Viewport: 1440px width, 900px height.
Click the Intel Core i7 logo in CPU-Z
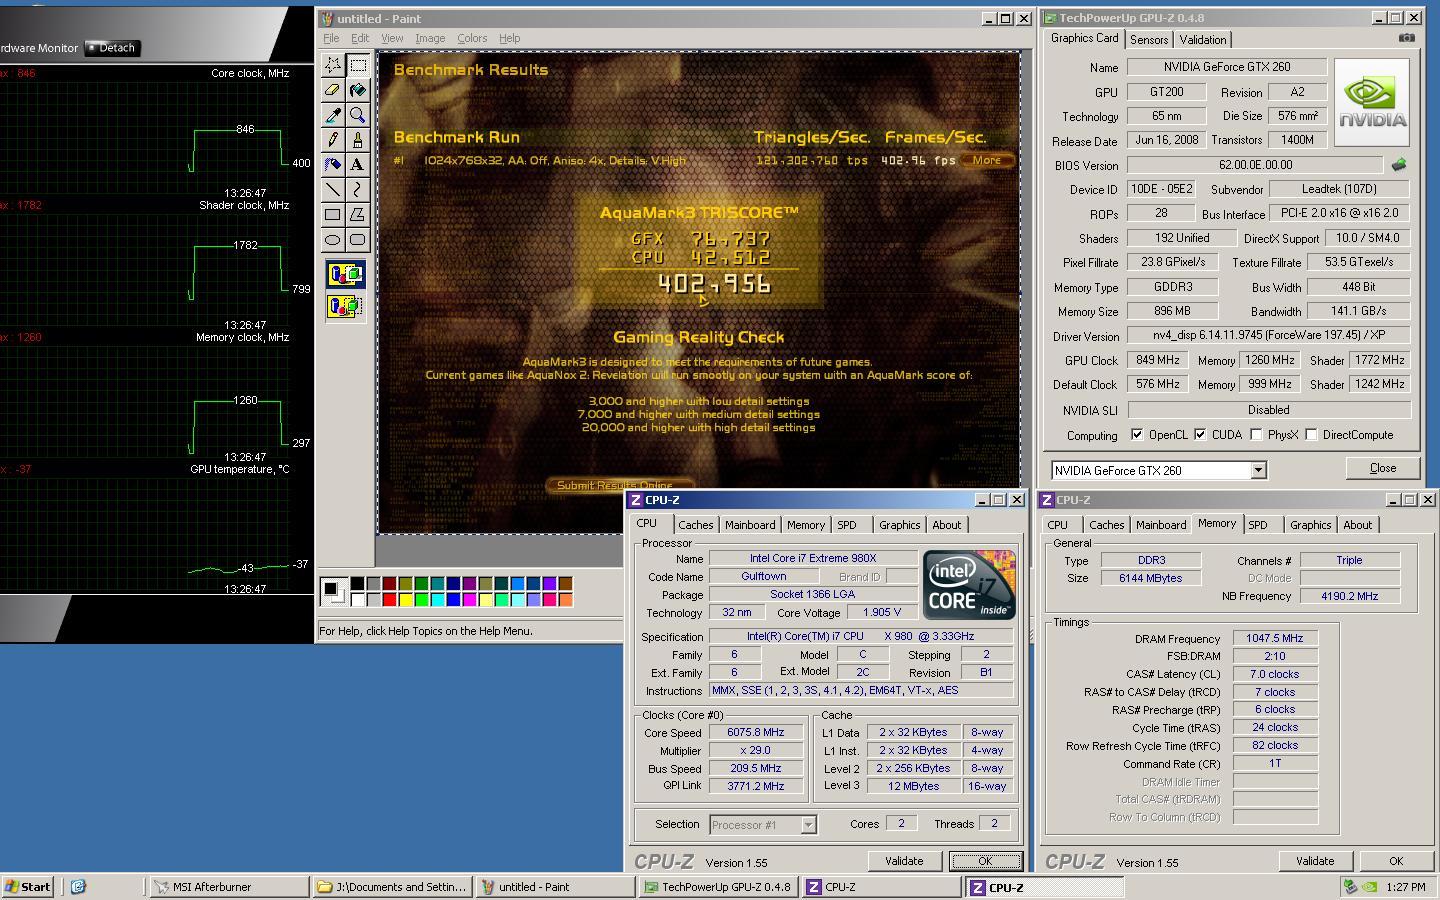click(x=969, y=584)
